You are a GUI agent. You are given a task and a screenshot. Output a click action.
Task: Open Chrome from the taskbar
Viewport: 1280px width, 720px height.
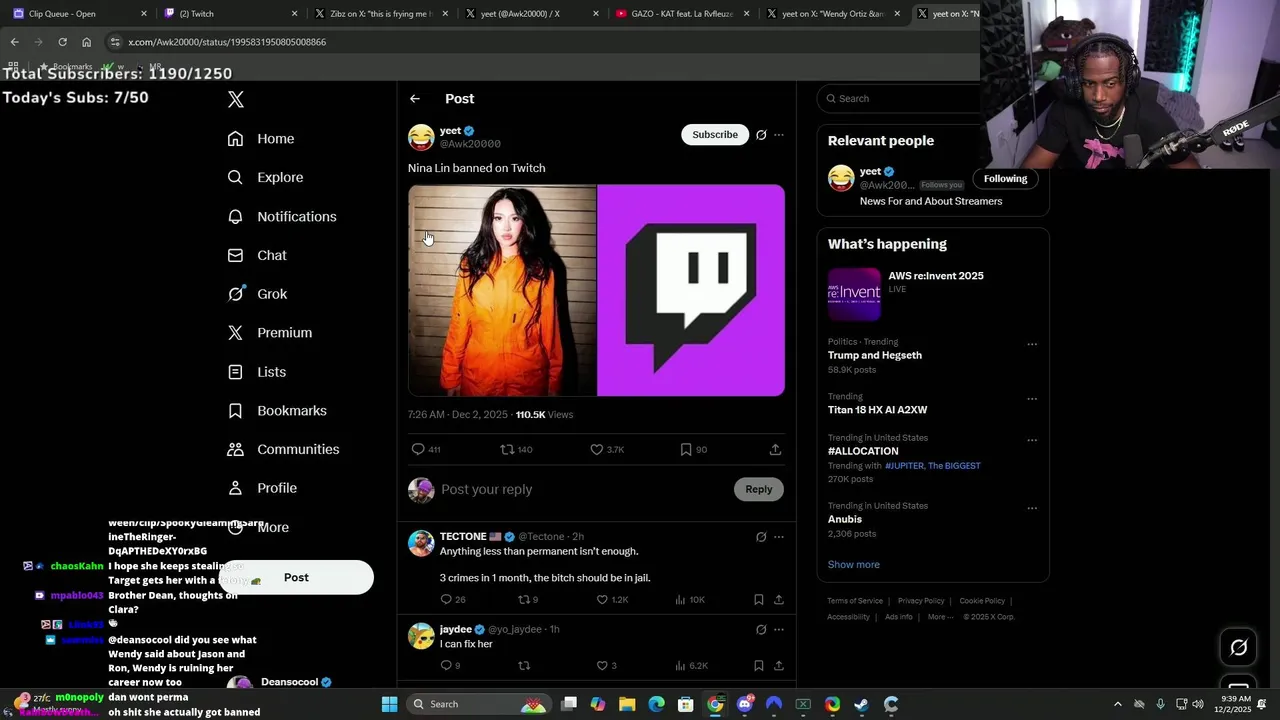tap(715, 704)
